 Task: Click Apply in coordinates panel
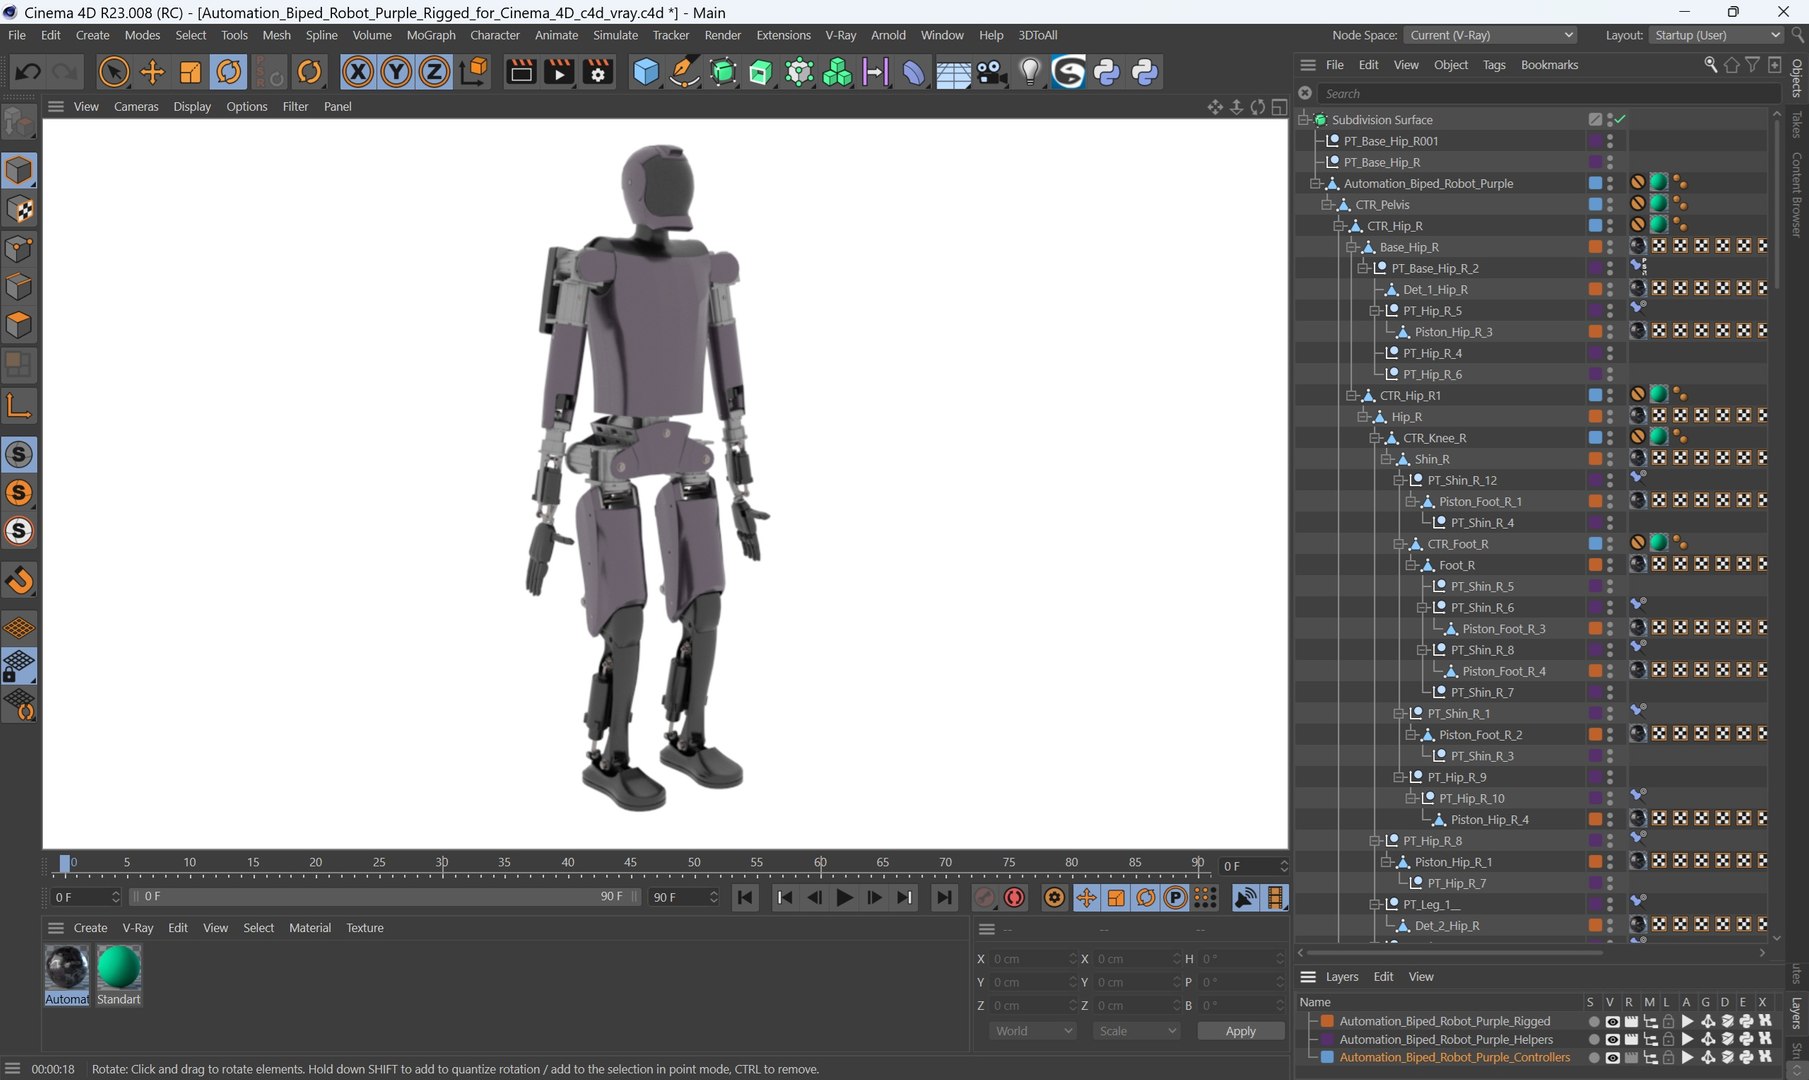[1240, 1031]
